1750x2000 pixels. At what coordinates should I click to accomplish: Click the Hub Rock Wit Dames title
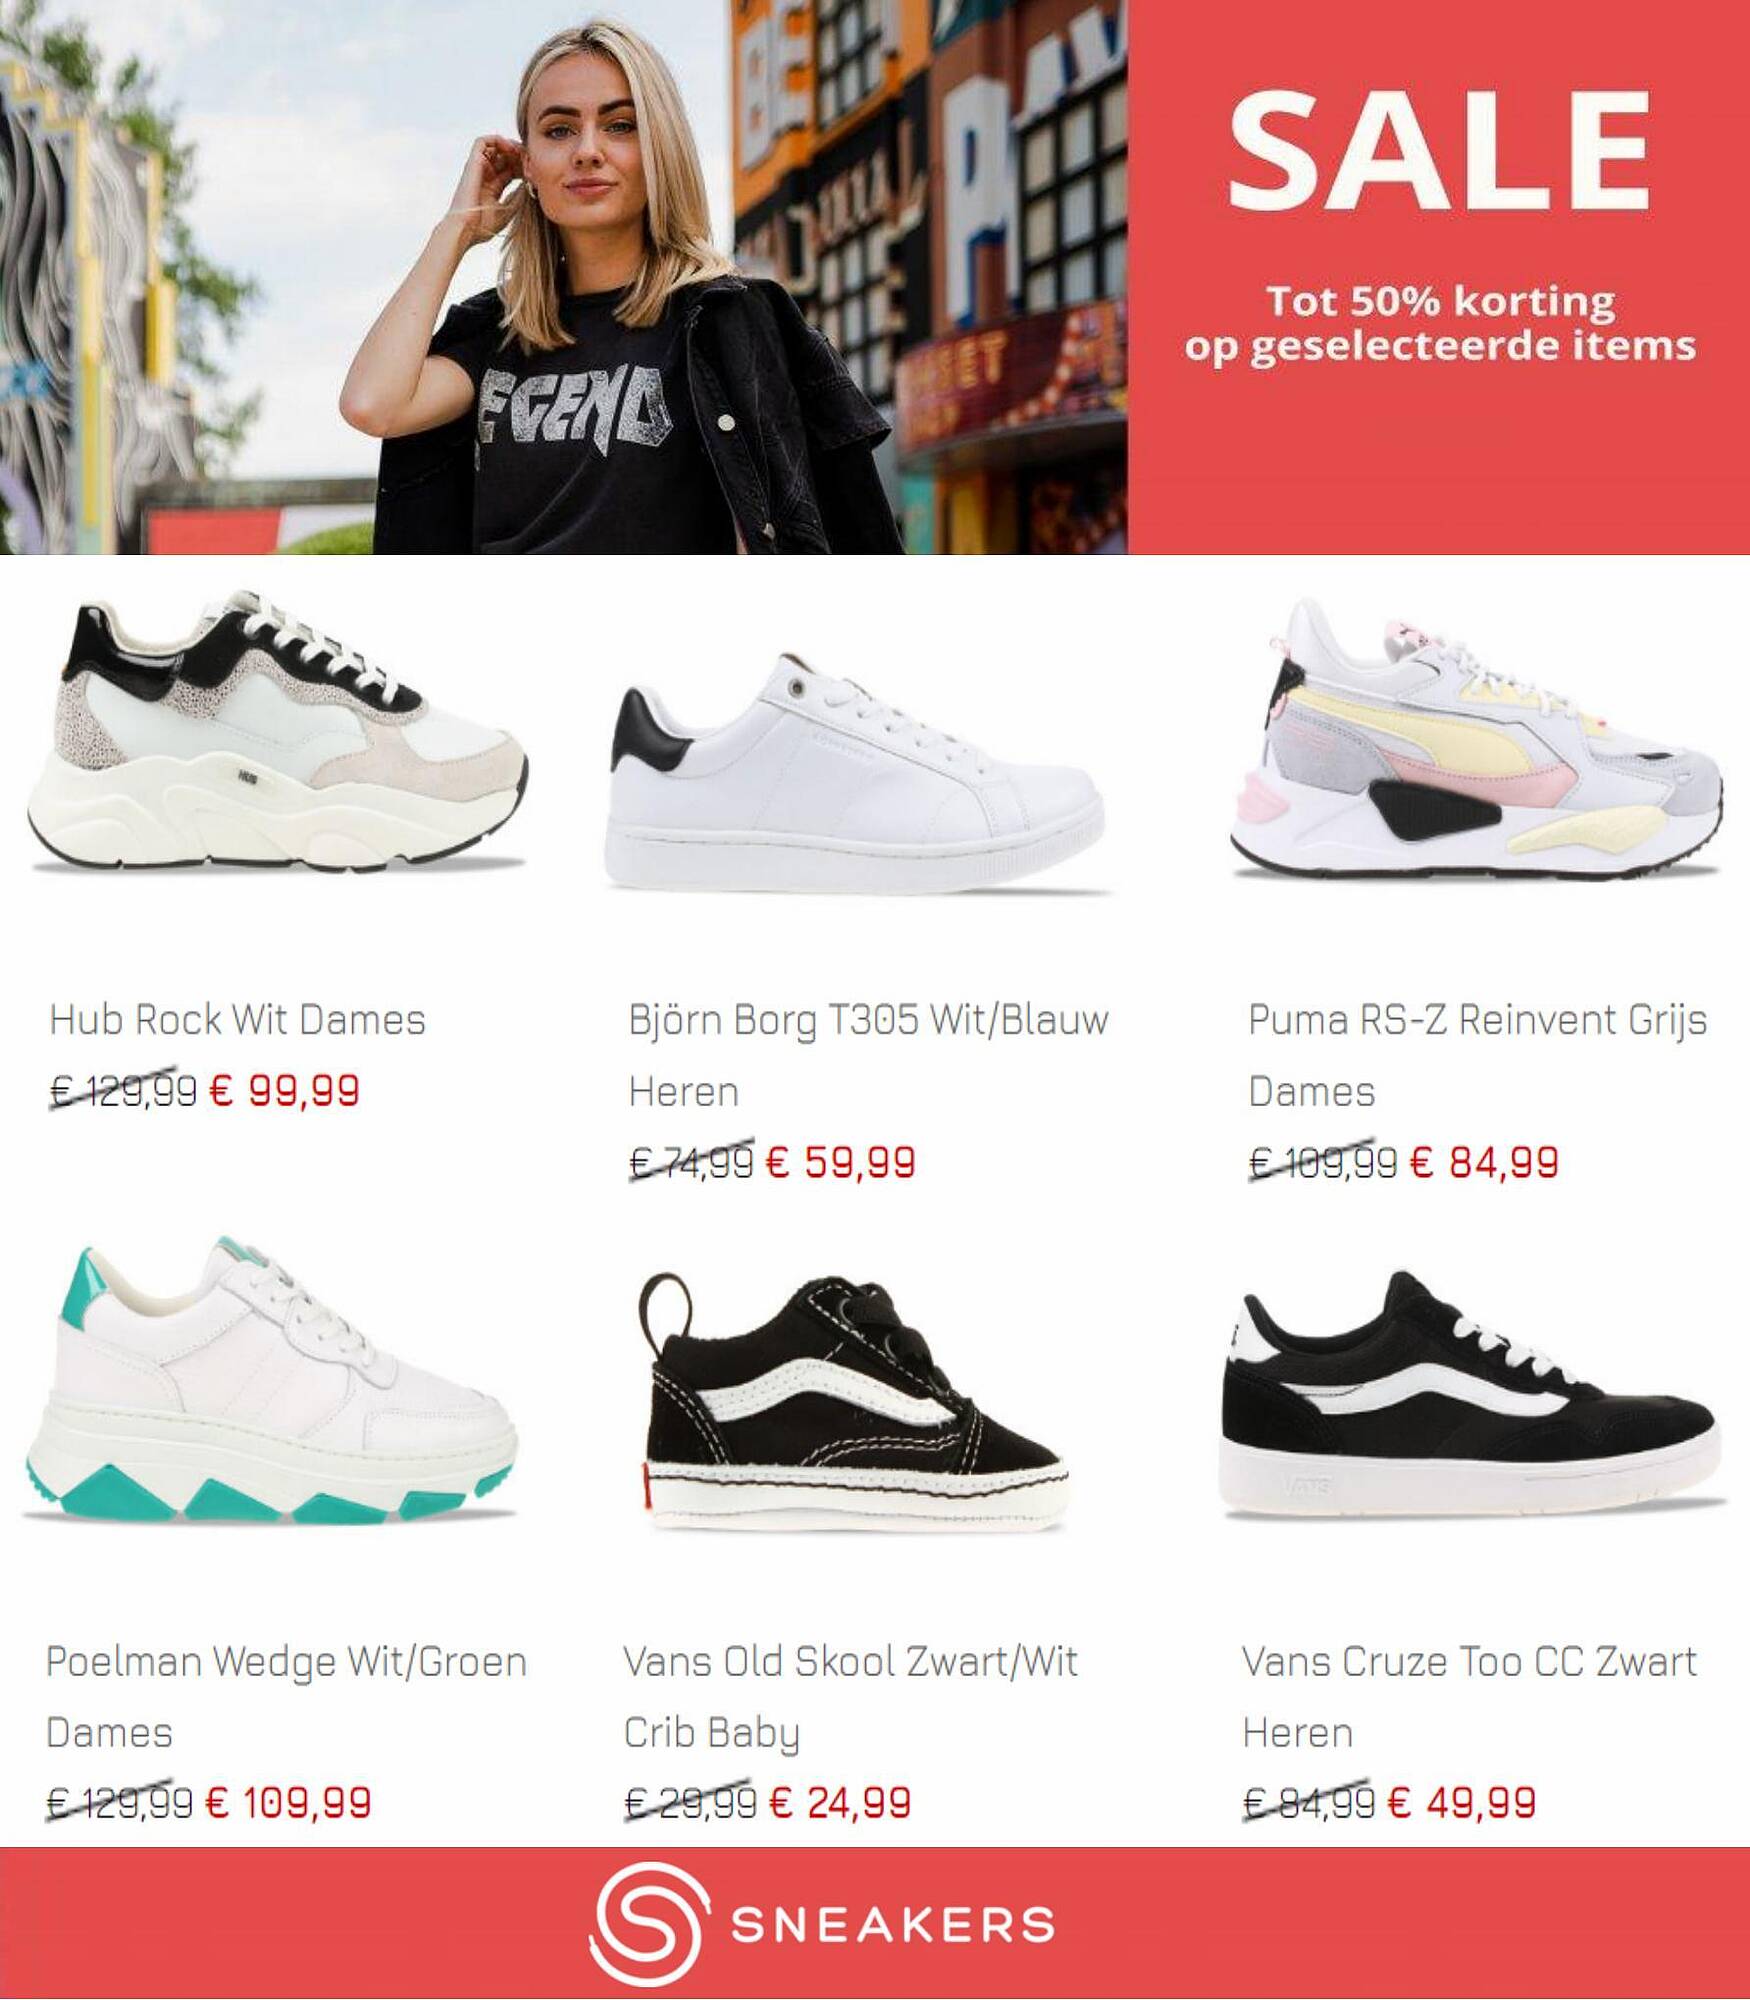[x=238, y=1020]
